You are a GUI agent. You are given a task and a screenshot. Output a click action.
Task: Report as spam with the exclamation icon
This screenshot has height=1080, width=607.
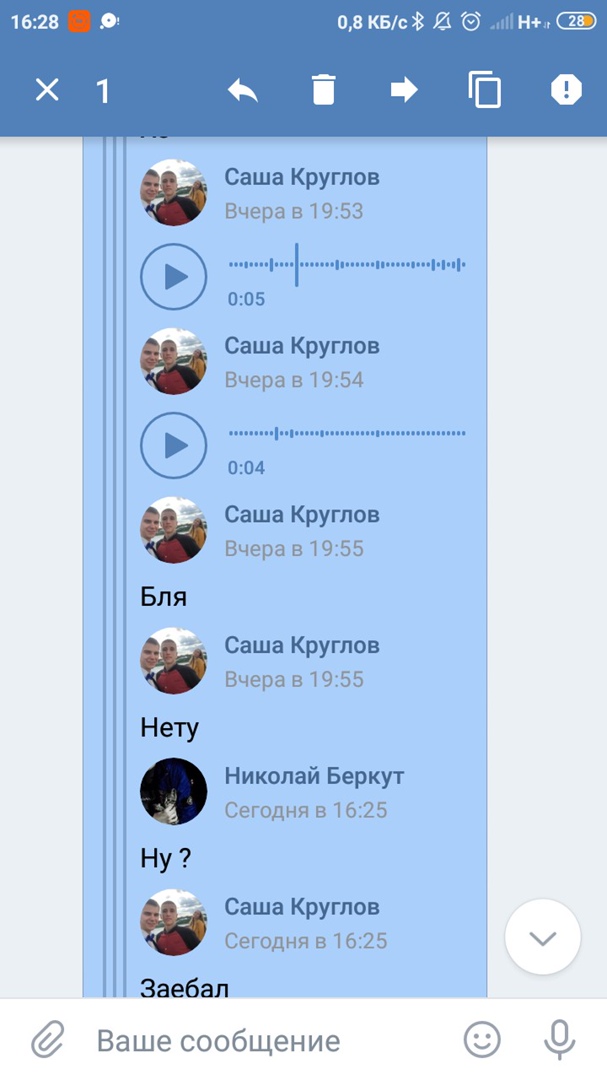click(566, 90)
